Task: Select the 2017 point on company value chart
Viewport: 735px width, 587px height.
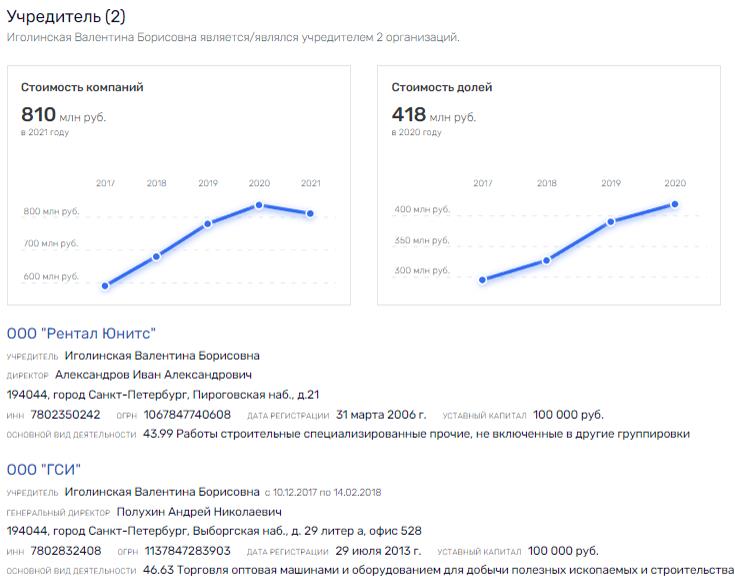Action: tap(105, 286)
